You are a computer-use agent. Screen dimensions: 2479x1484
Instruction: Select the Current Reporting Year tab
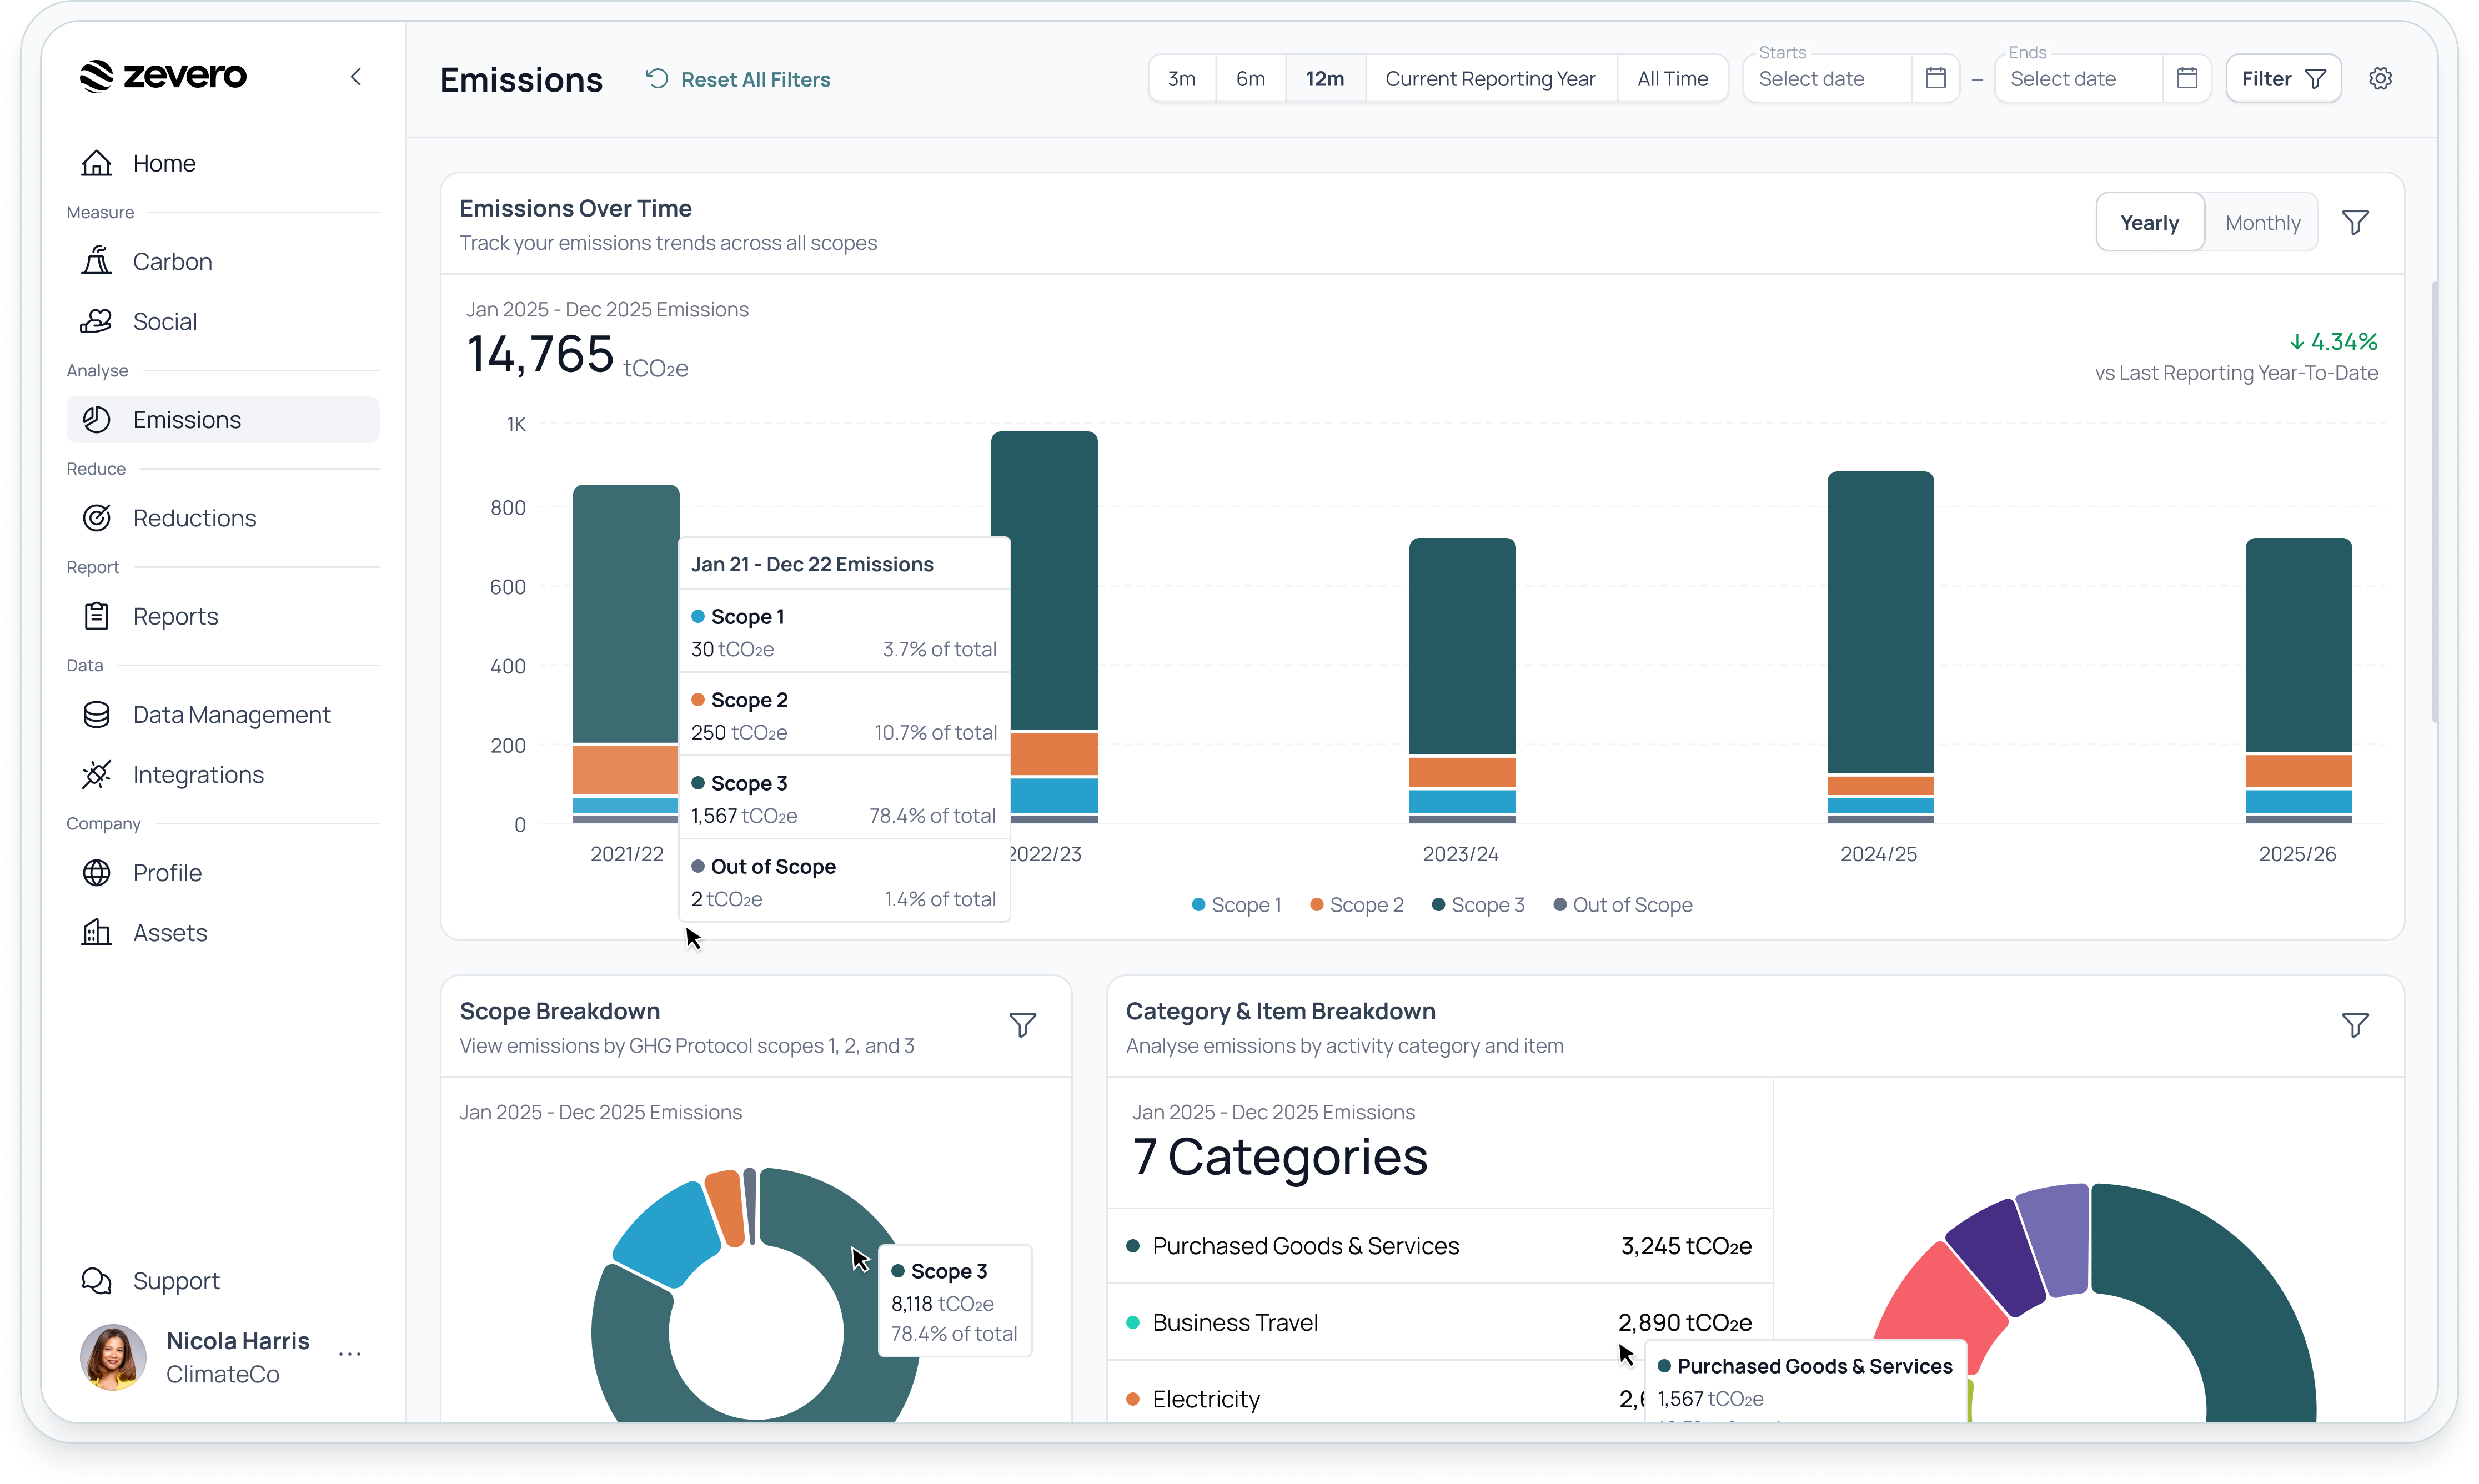pyautogui.click(x=1490, y=79)
